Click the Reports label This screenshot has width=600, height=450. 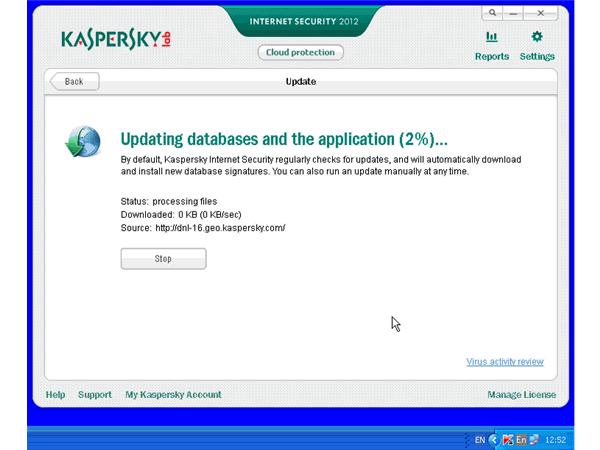[x=492, y=56]
